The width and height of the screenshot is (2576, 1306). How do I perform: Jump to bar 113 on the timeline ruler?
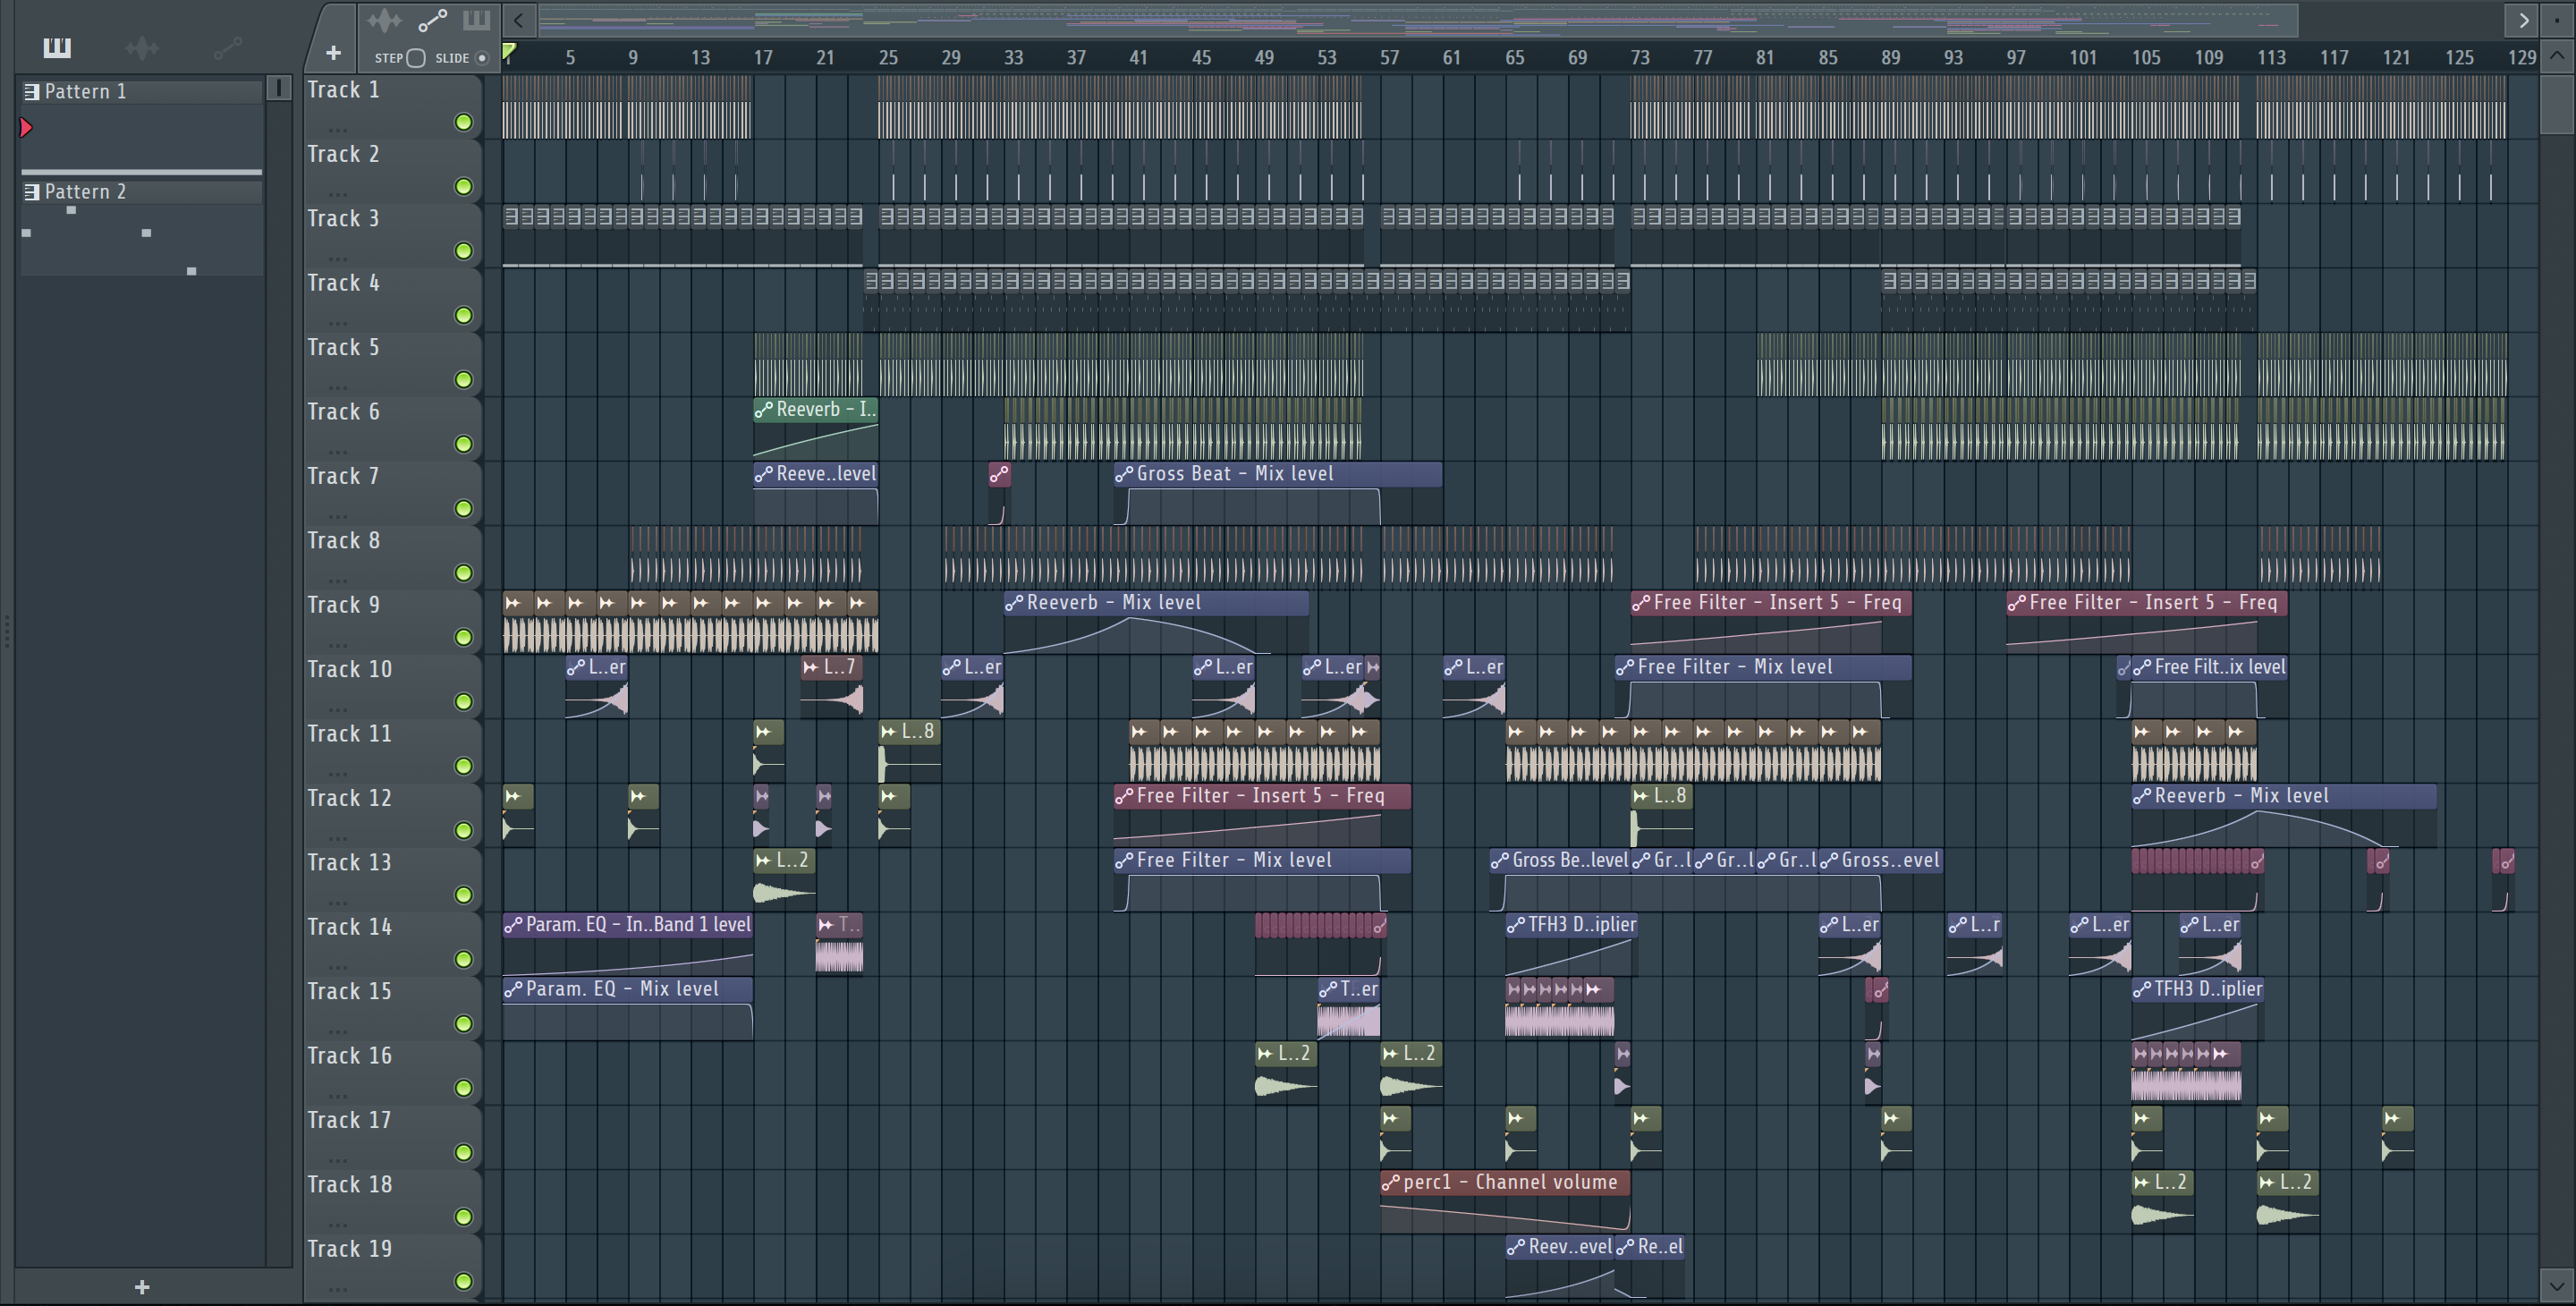coord(2271,58)
